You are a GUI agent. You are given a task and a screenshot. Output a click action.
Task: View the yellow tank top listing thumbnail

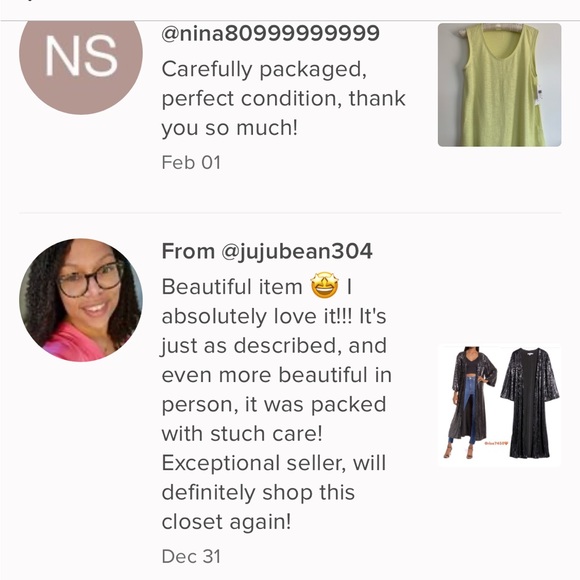499,85
